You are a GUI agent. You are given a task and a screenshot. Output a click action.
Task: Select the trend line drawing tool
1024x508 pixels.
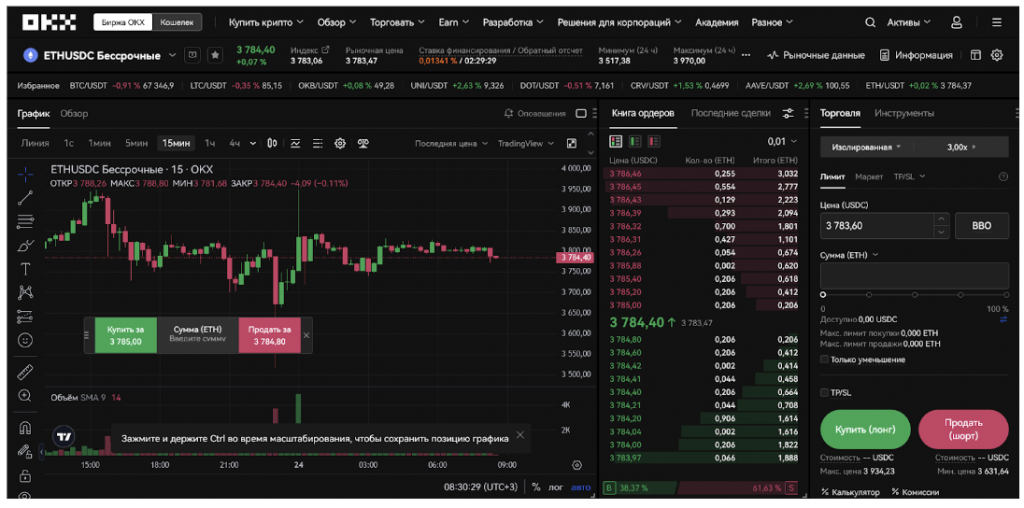(x=25, y=197)
